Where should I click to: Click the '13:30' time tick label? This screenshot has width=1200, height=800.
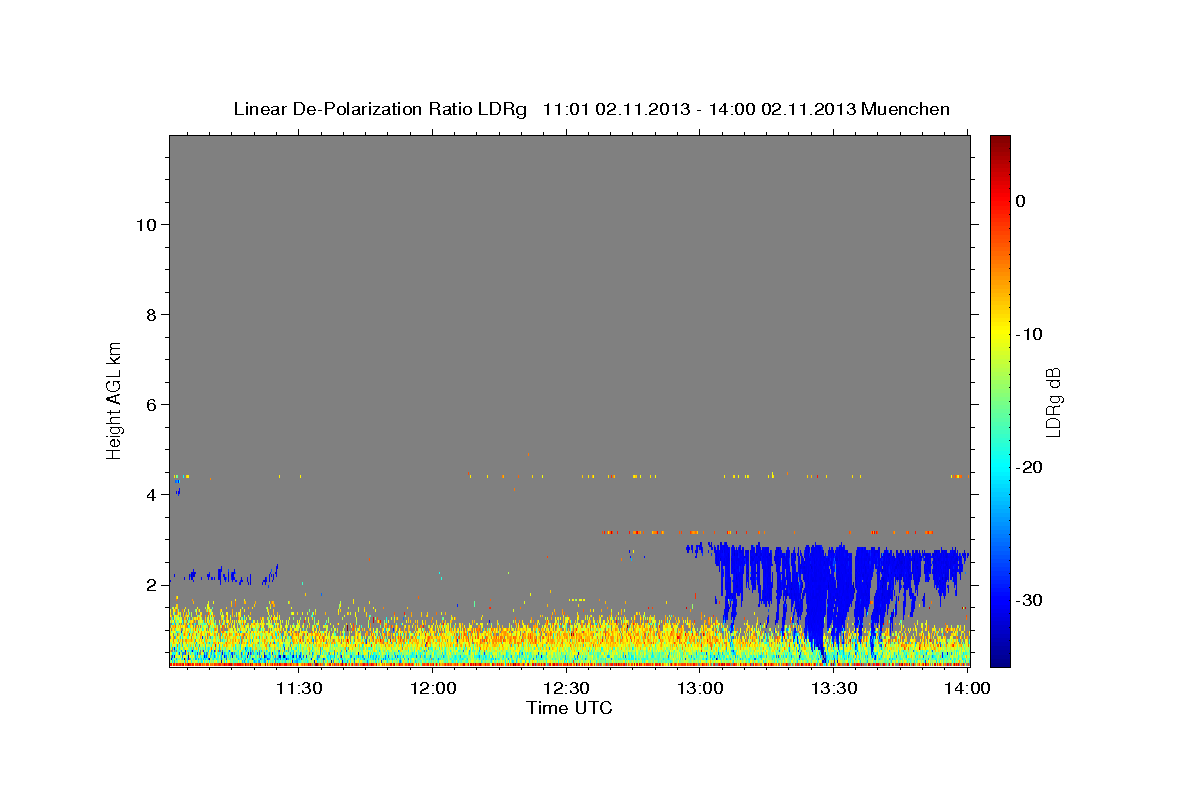coord(833,688)
